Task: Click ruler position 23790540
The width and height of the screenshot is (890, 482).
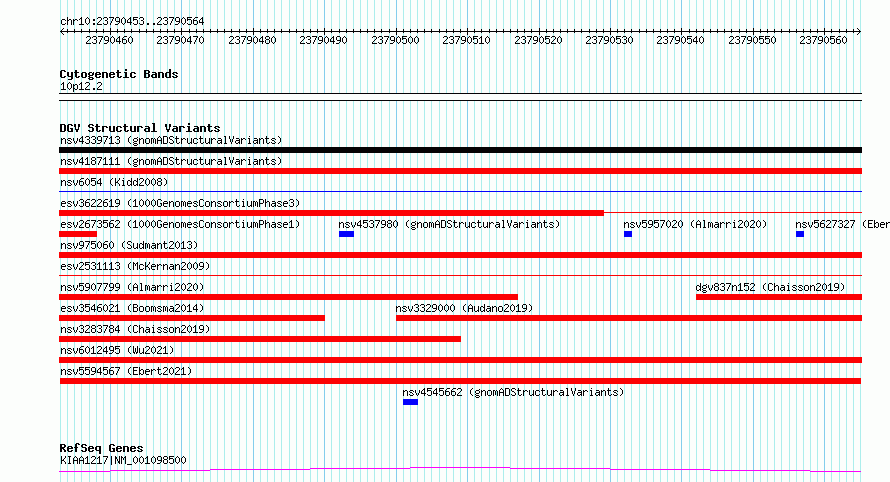Action: 681,40
